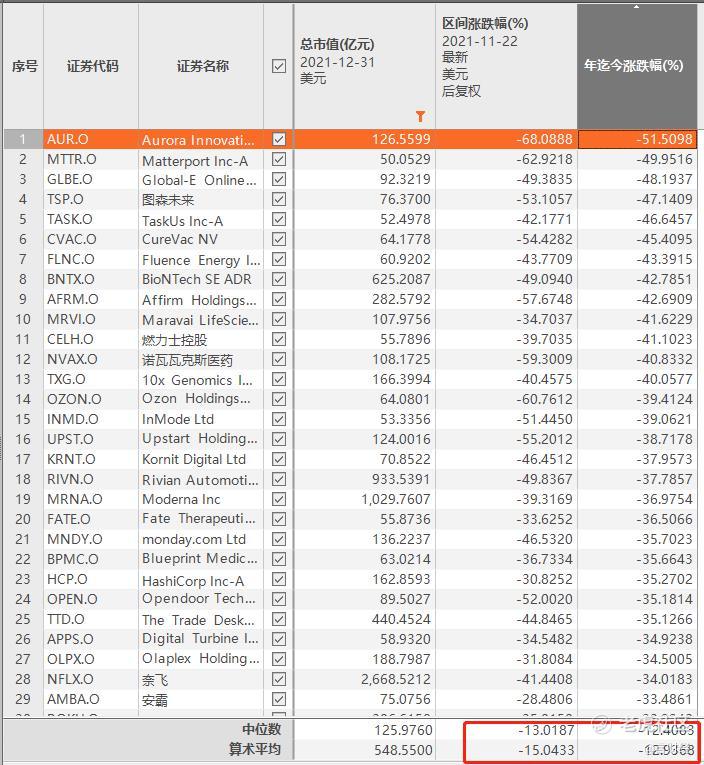The width and height of the screenshot is (704, 765).
Task: Select InMode Ltd name cell
Action: (x=201, y=419)
